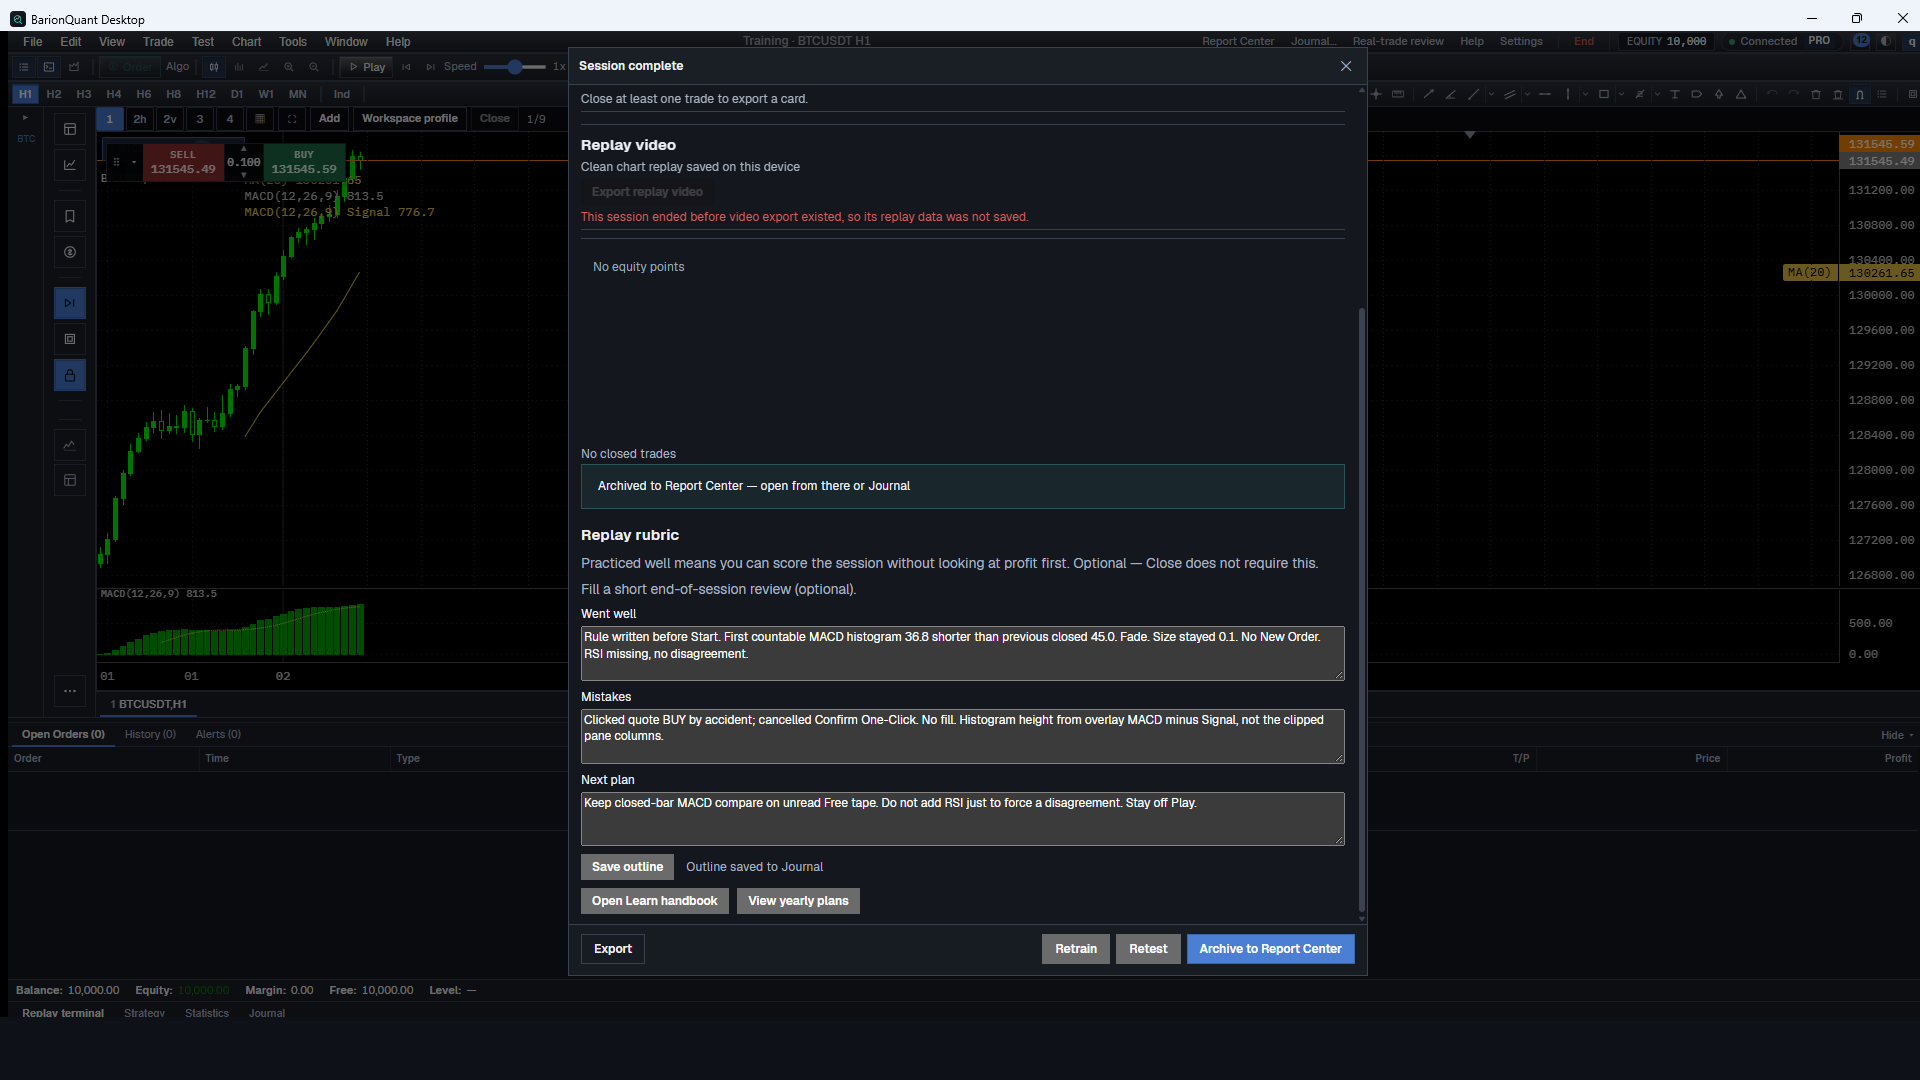Select the rectangle shape drawing tool
Image resolution: width=1920 pixels, height=1080 pixels.
(x=1604, y=94)
